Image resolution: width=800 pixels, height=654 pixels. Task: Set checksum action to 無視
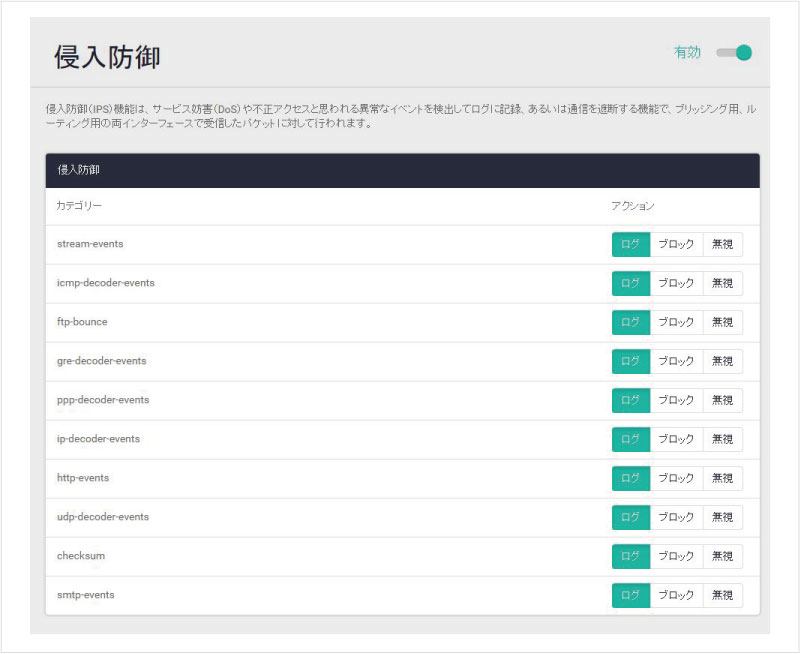722,556
